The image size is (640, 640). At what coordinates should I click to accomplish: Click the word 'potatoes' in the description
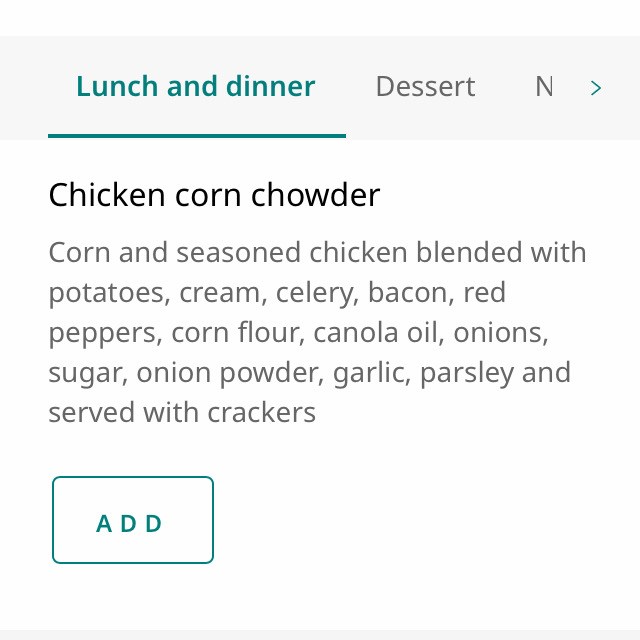tap(106, 293)
